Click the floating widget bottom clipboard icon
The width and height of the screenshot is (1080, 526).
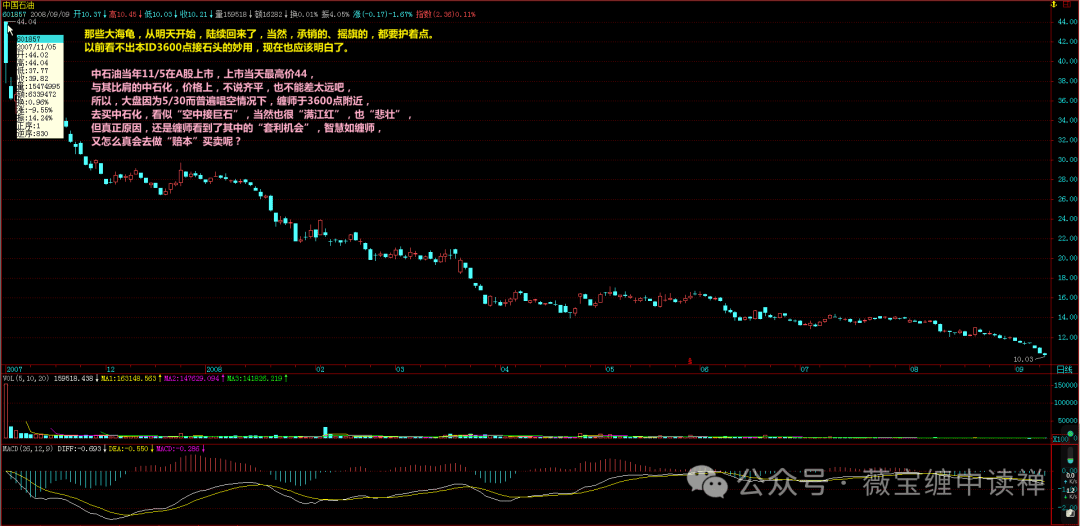pyautogui.click(x=1070, y=513)
